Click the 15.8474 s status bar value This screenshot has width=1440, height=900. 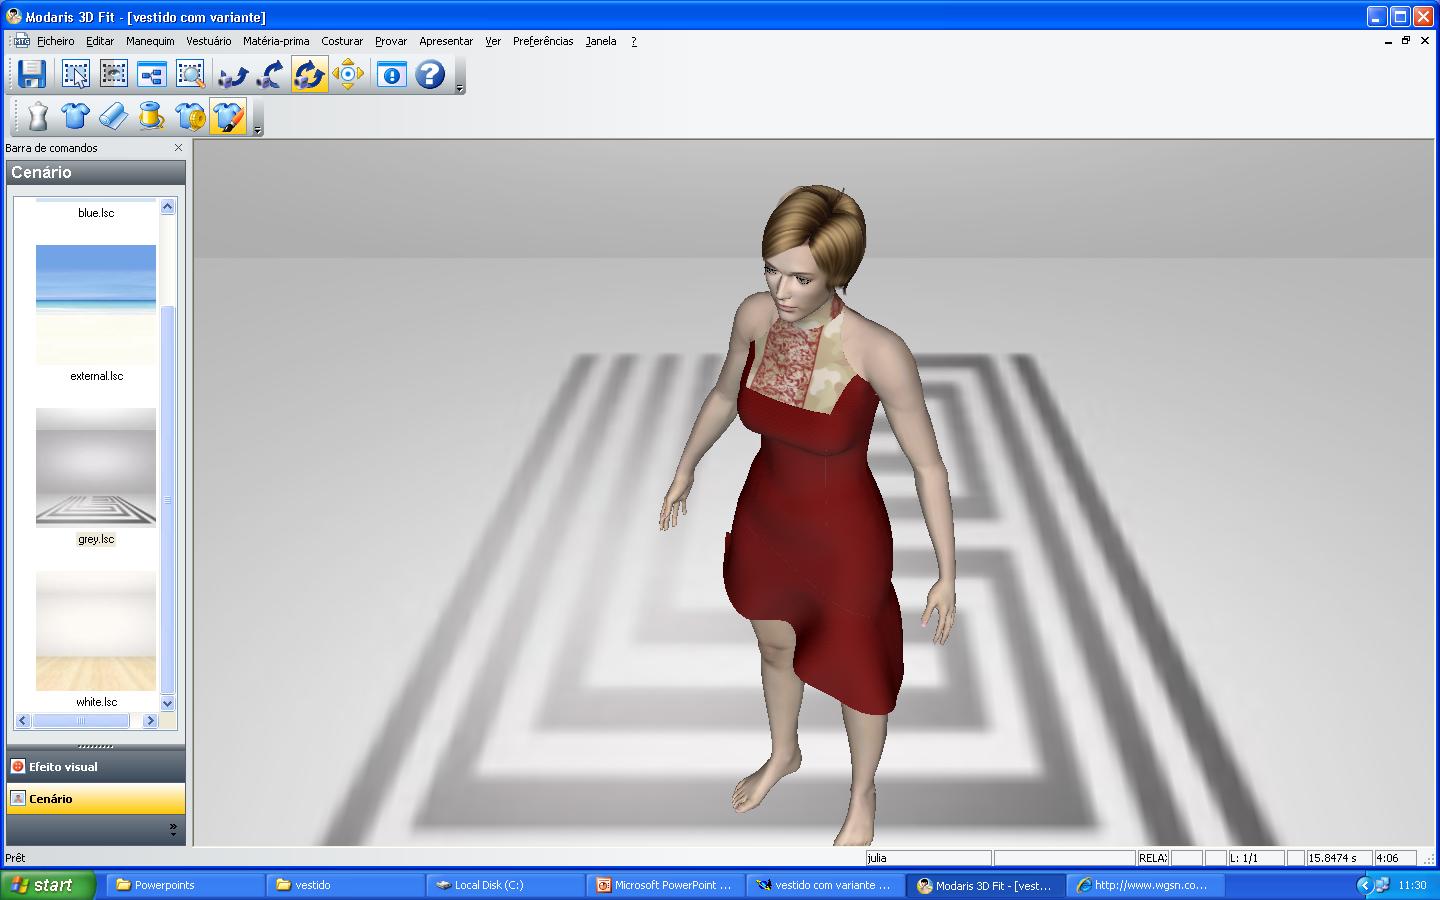click(x=1338, y=858)
